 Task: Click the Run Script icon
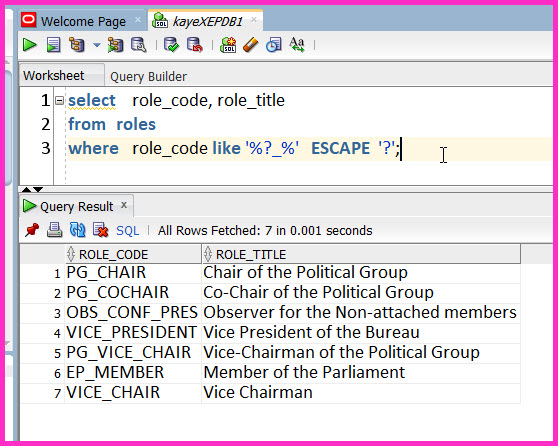tap(53, 45)
